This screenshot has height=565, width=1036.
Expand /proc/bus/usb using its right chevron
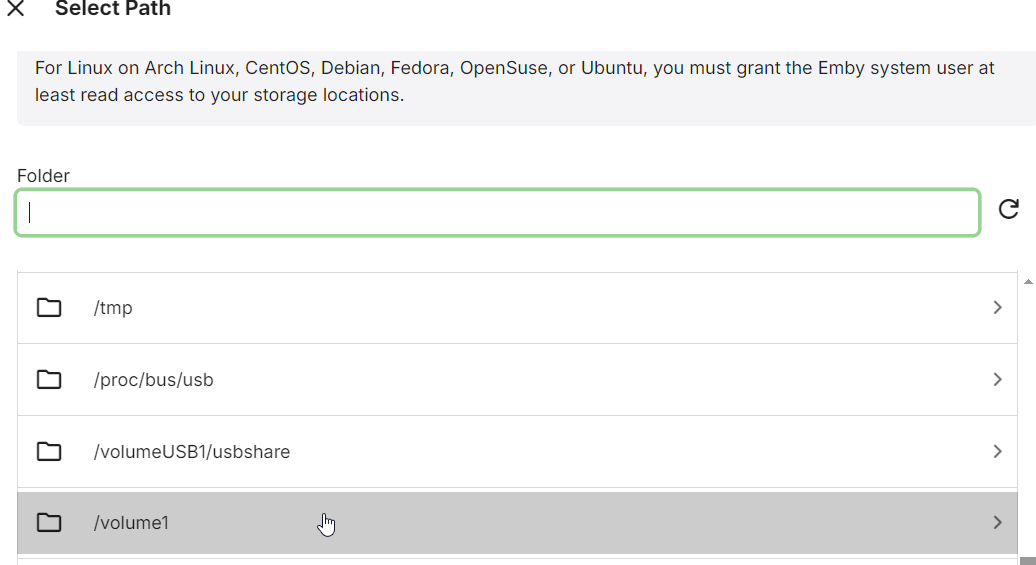click(x=997, y=380)
